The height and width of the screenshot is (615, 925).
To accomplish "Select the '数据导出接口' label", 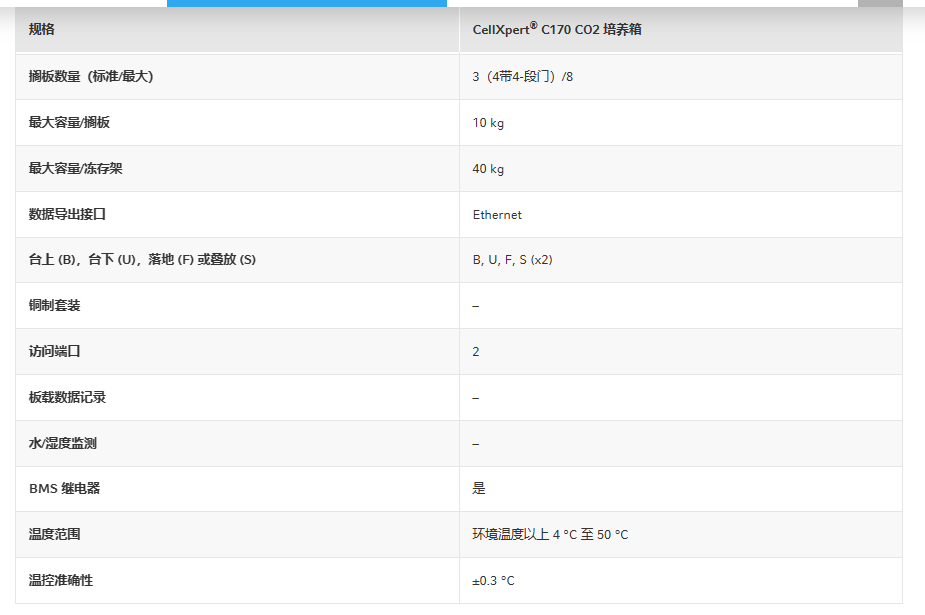I will click(67, 214).
